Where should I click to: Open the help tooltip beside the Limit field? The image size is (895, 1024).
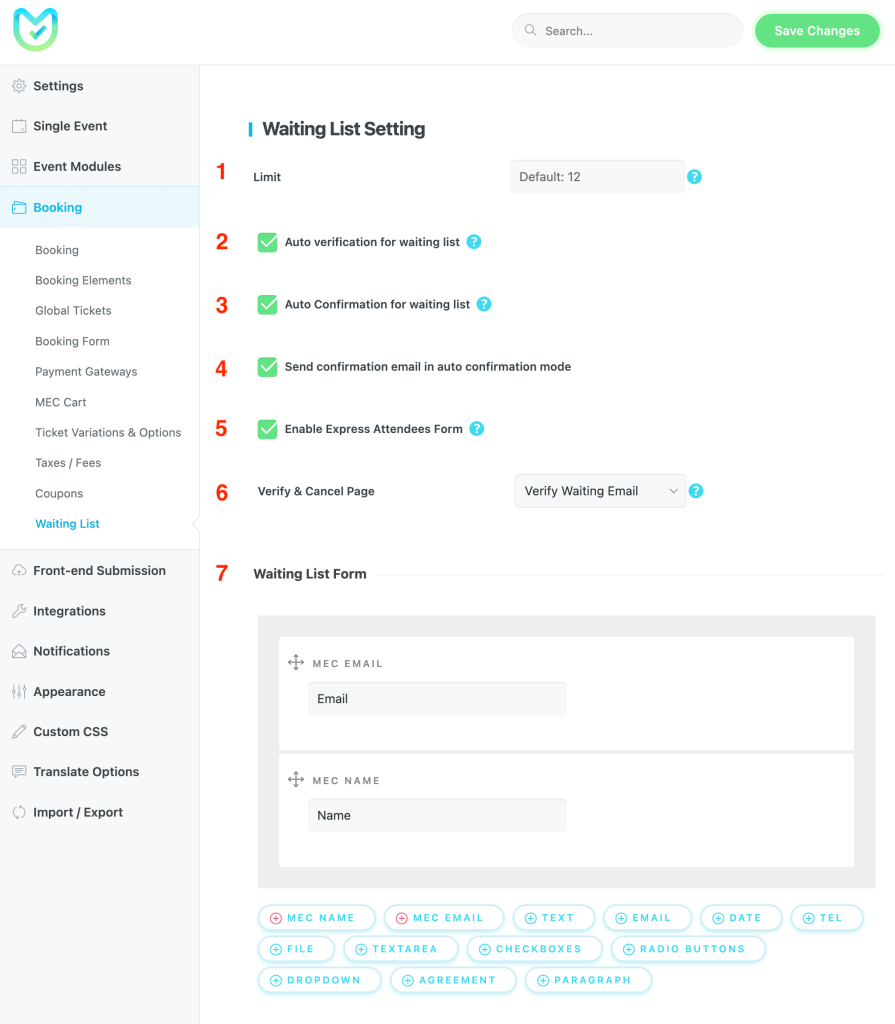click(694, 176)
